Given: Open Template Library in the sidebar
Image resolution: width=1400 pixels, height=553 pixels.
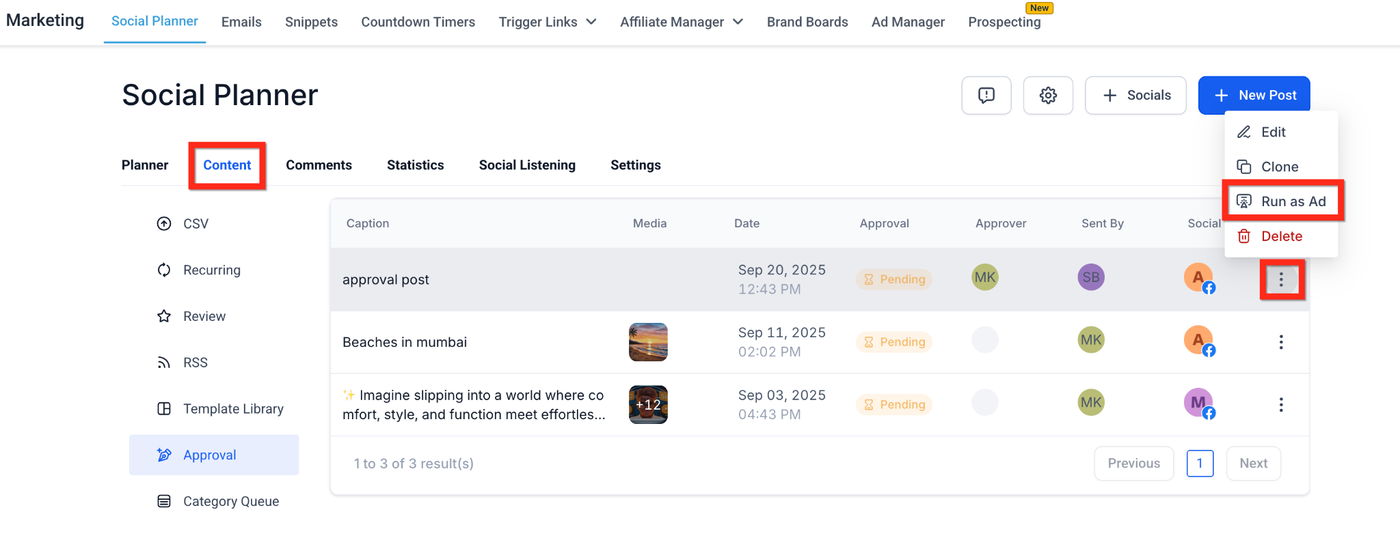Looking at the screenshot, I should tap(233, 409).
